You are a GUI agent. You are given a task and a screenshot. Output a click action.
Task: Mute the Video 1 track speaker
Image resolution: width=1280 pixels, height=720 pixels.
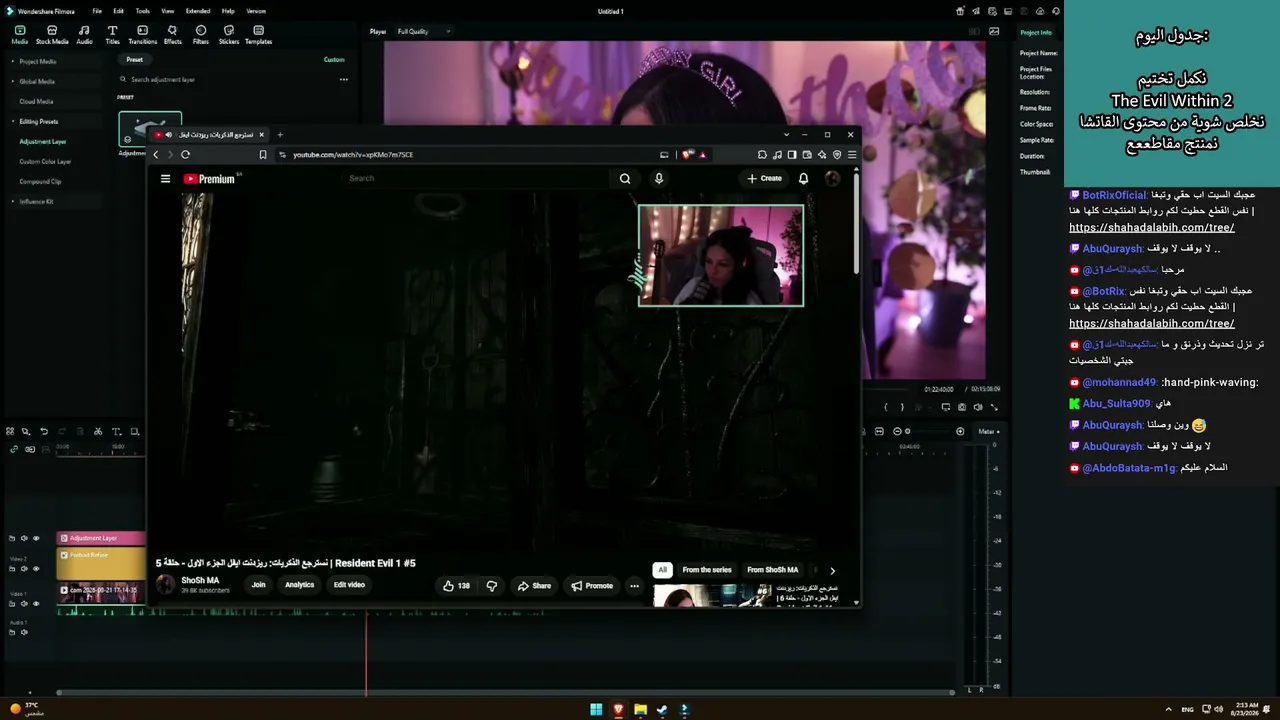pos(24,603)
